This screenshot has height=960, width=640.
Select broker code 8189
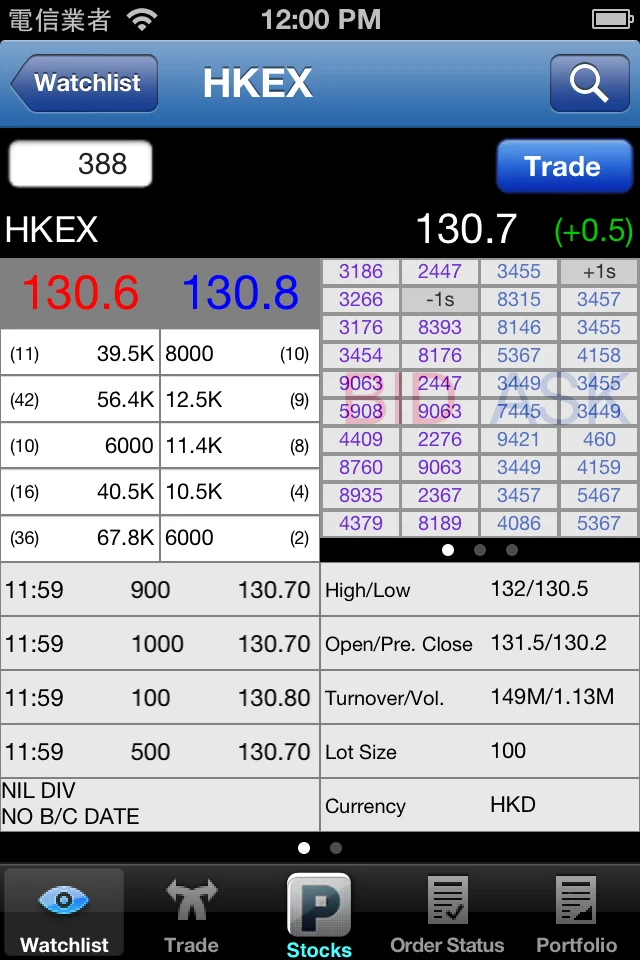click(x=440, y=523)
